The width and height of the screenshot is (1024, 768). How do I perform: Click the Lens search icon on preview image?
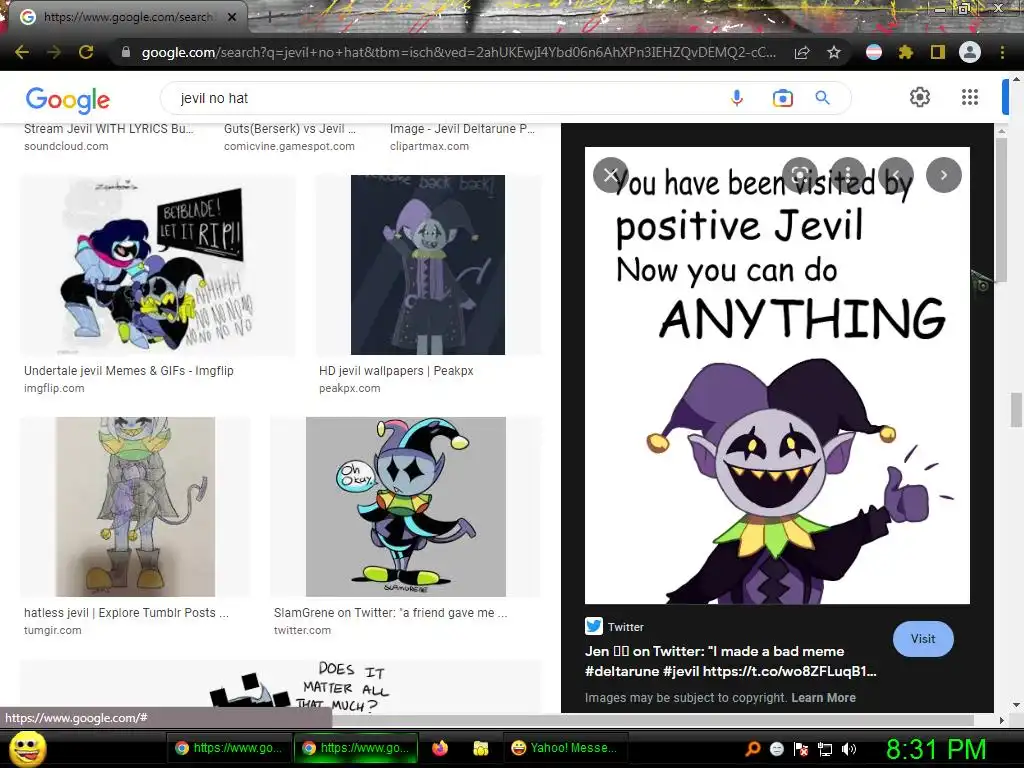coord(800,175)
